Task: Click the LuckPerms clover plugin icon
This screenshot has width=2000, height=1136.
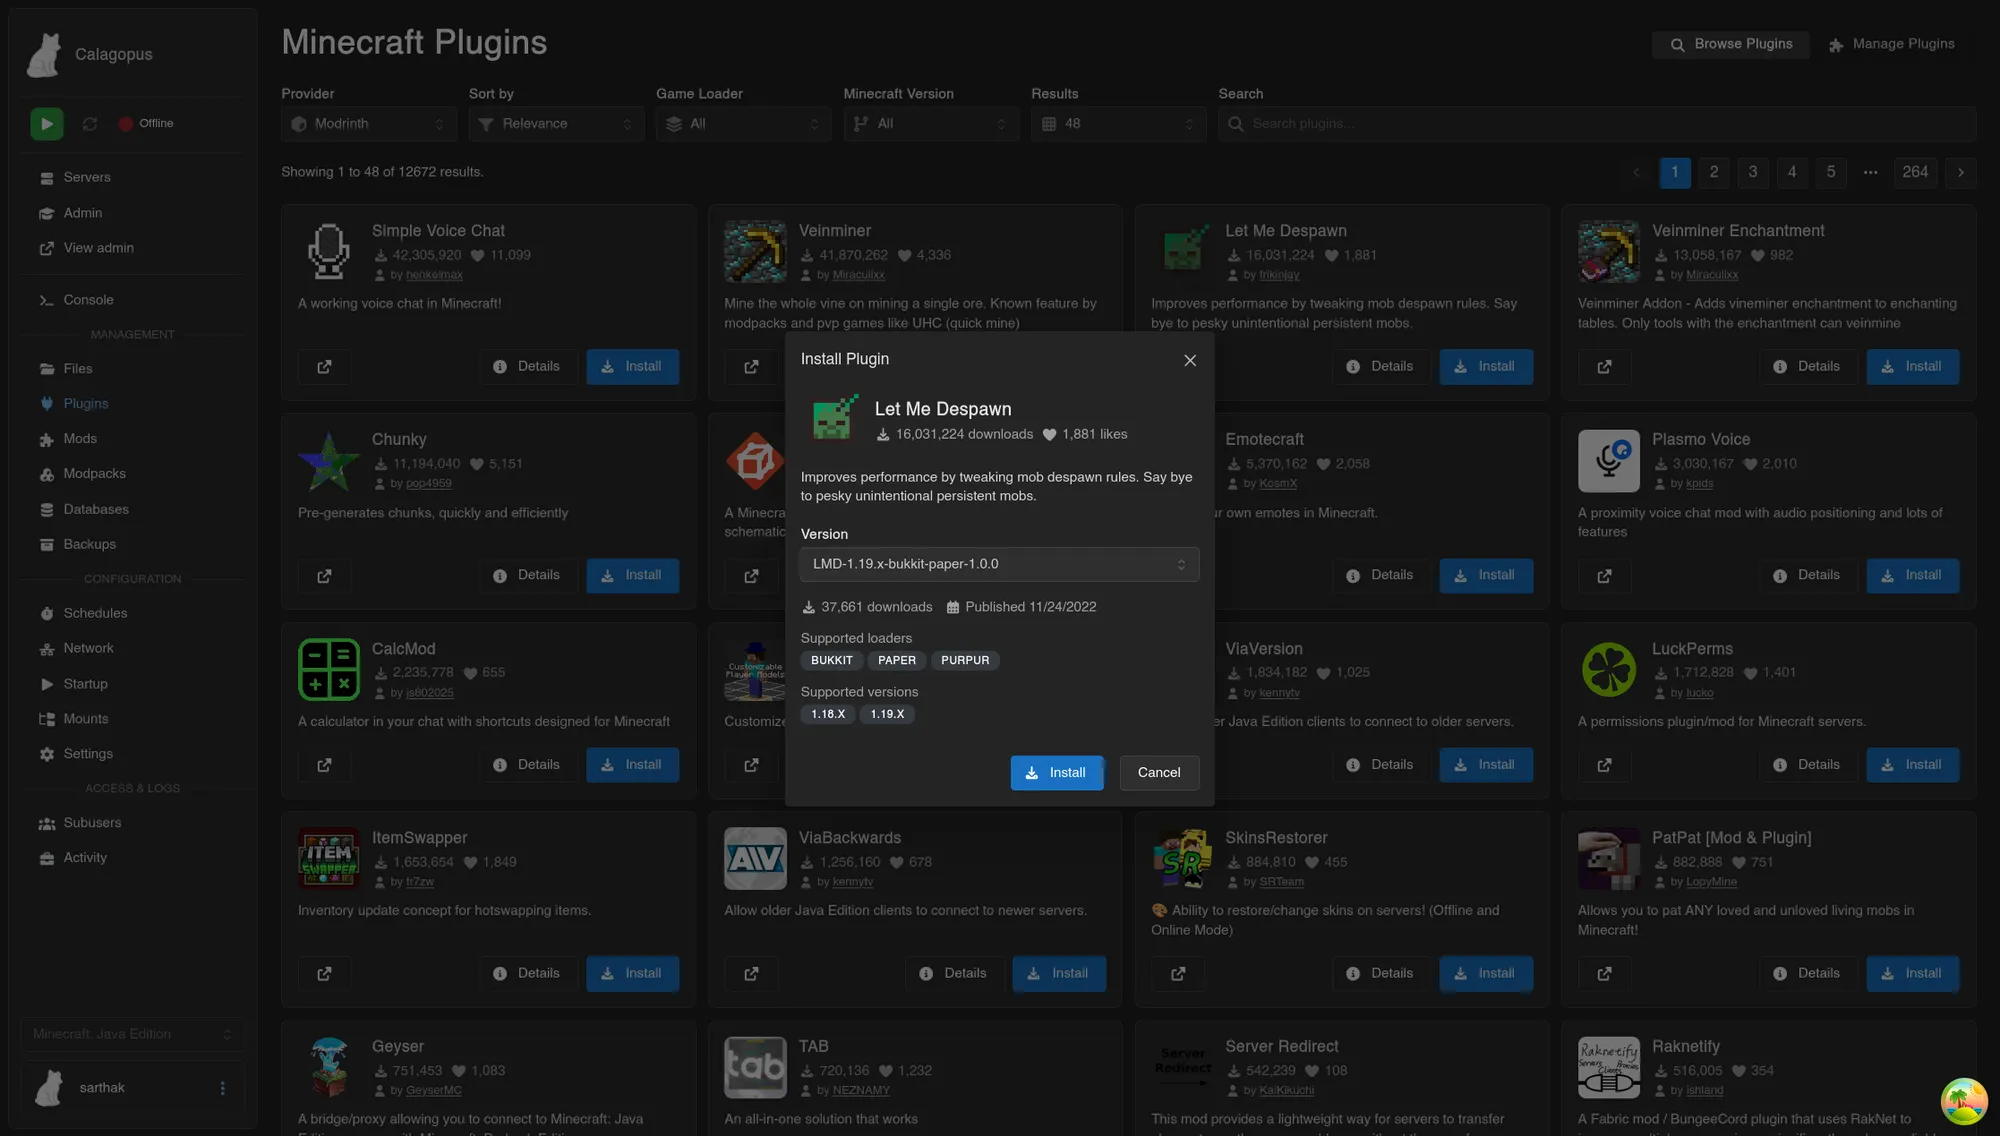Action: (x=1609, y=670)
